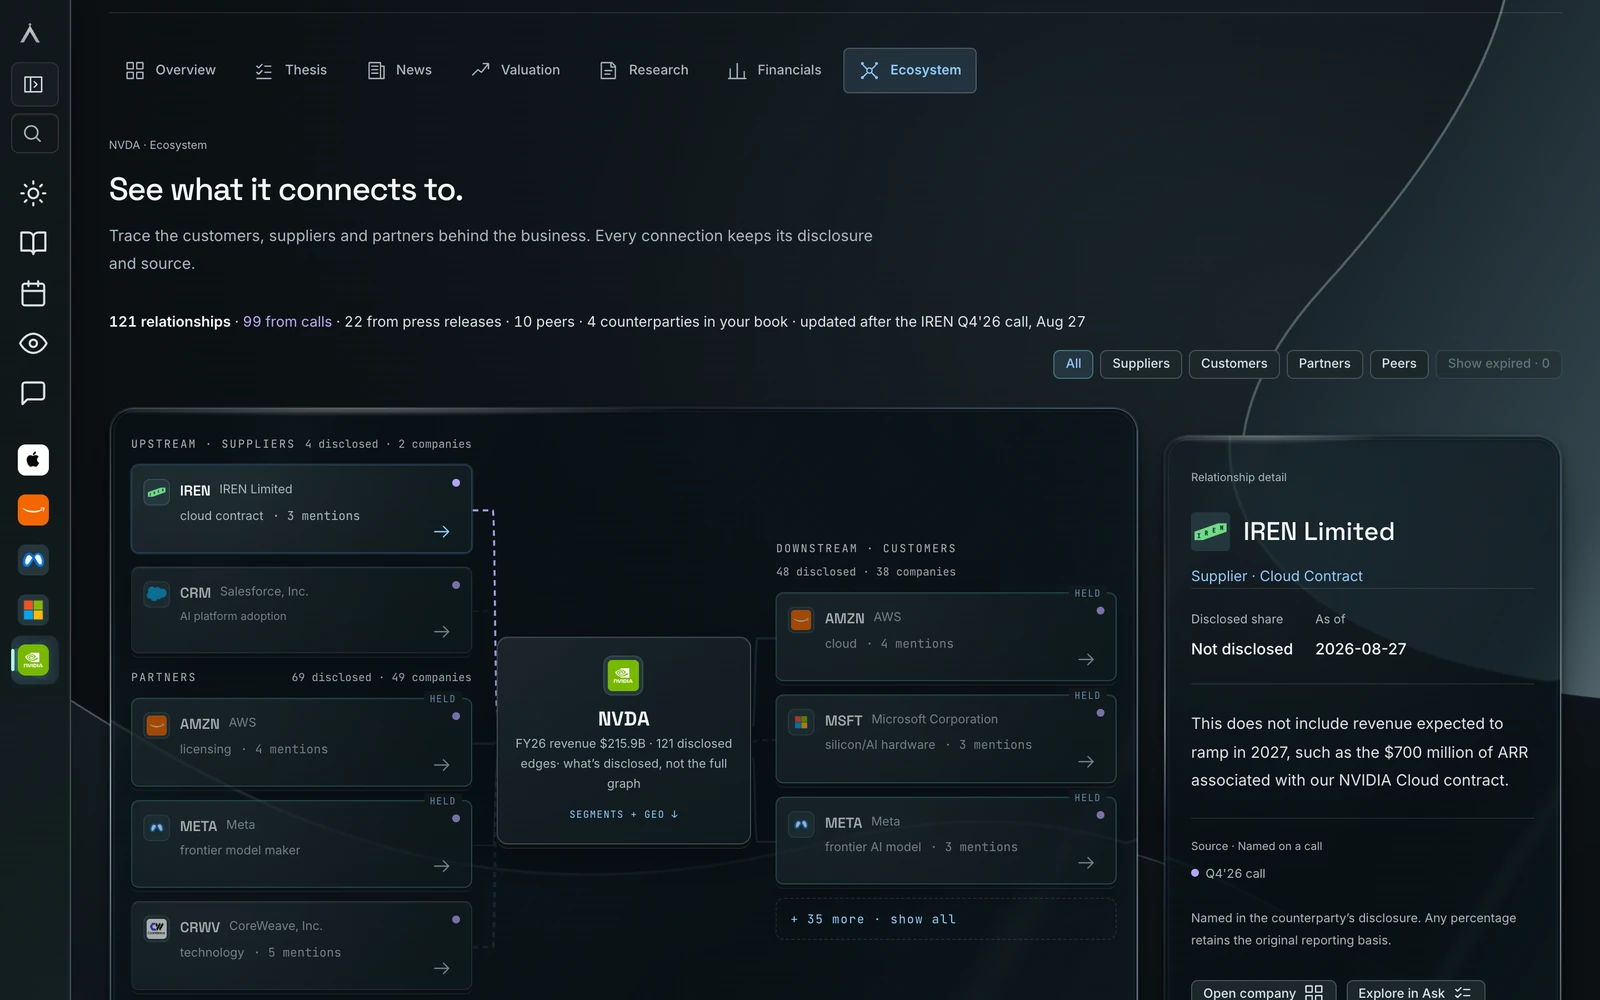This screenshot has width=1600, height=1000.
Task: Select the NVIDIA company icon in sidebar
Action: (34, 661)
